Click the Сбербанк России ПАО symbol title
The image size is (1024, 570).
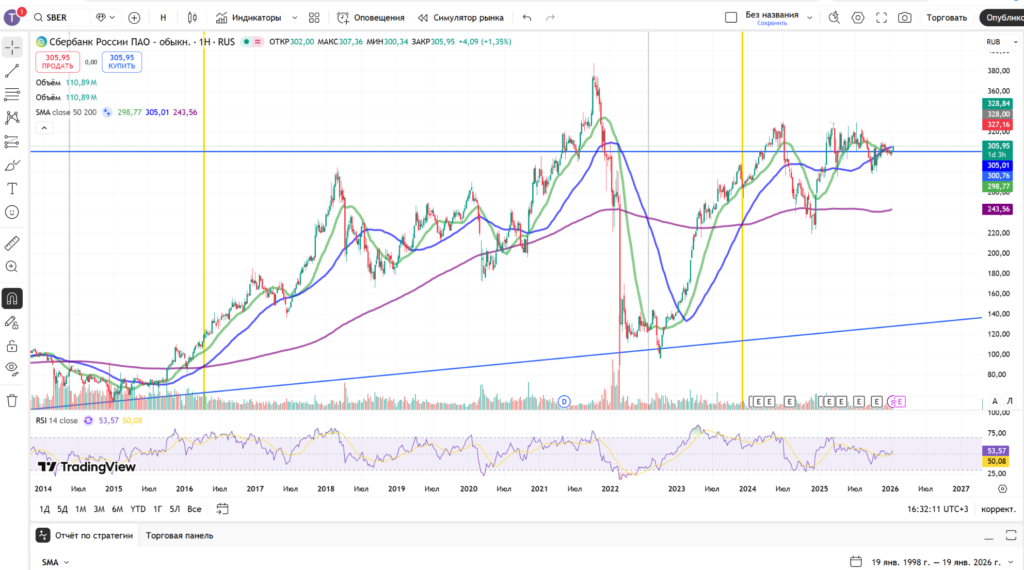tap(120, 42)
